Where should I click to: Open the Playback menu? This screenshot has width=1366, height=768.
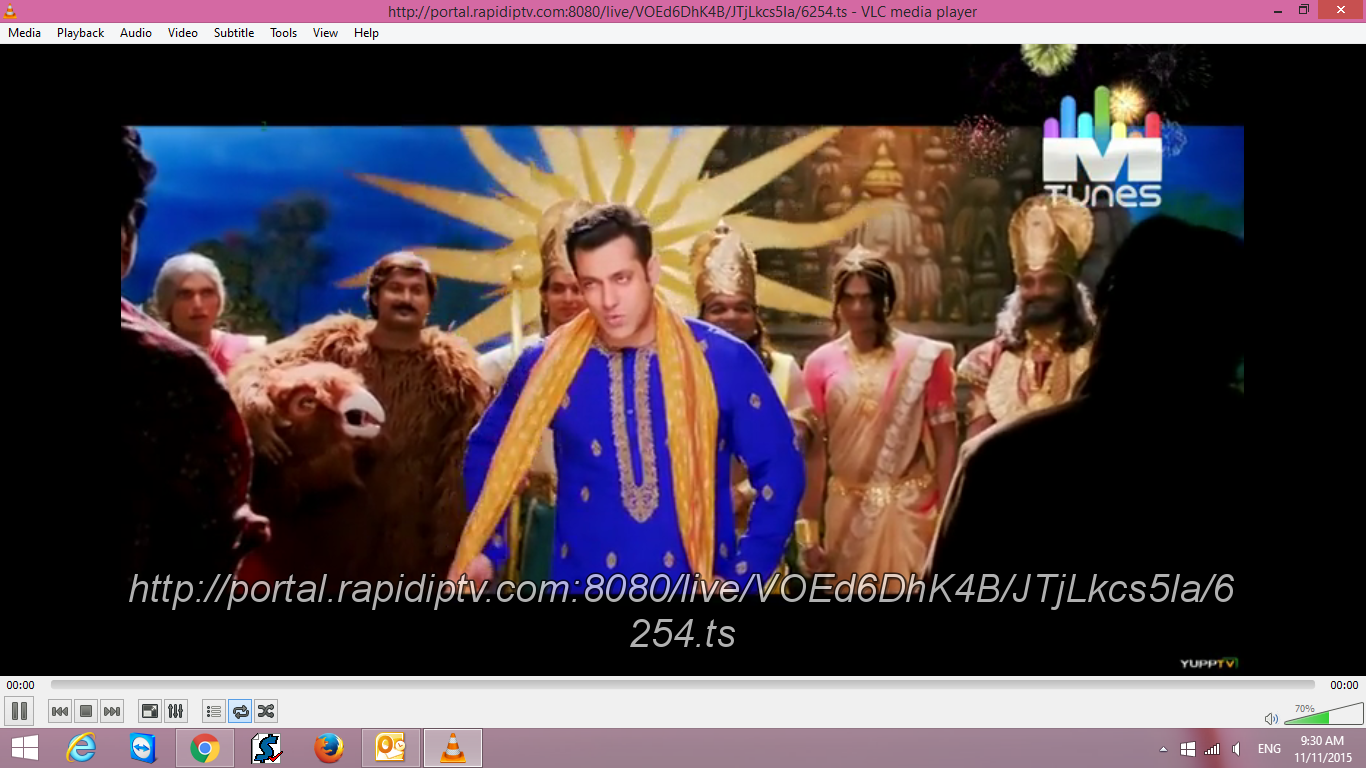[x=80, y=33]
